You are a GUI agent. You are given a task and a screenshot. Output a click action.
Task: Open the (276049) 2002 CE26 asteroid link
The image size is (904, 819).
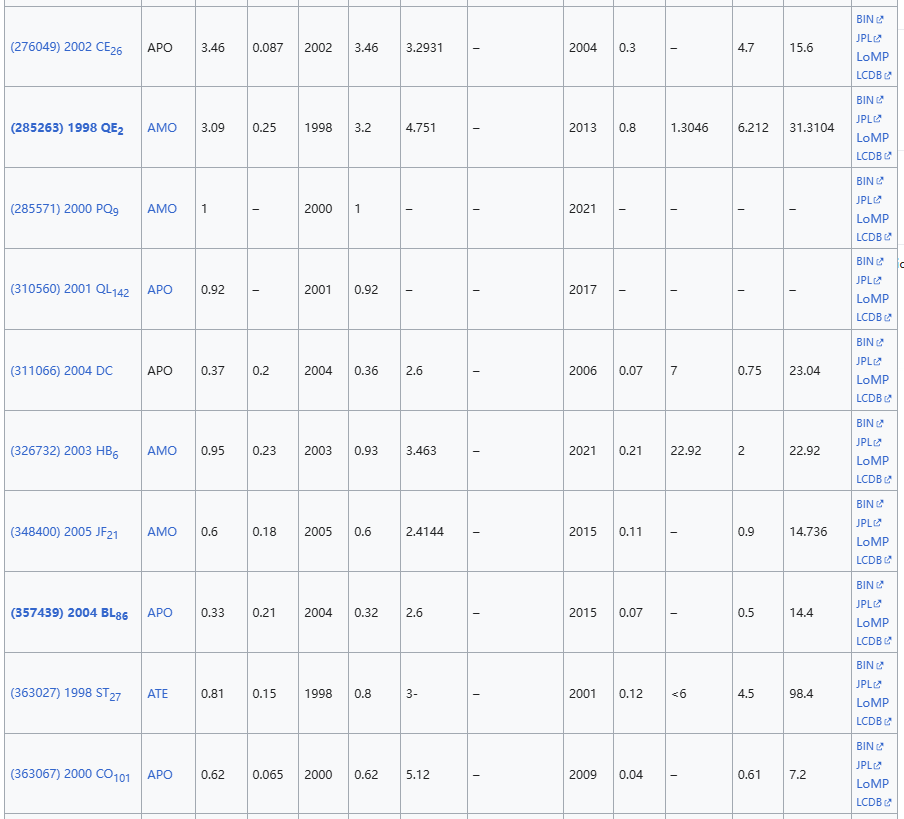[65, 48]
